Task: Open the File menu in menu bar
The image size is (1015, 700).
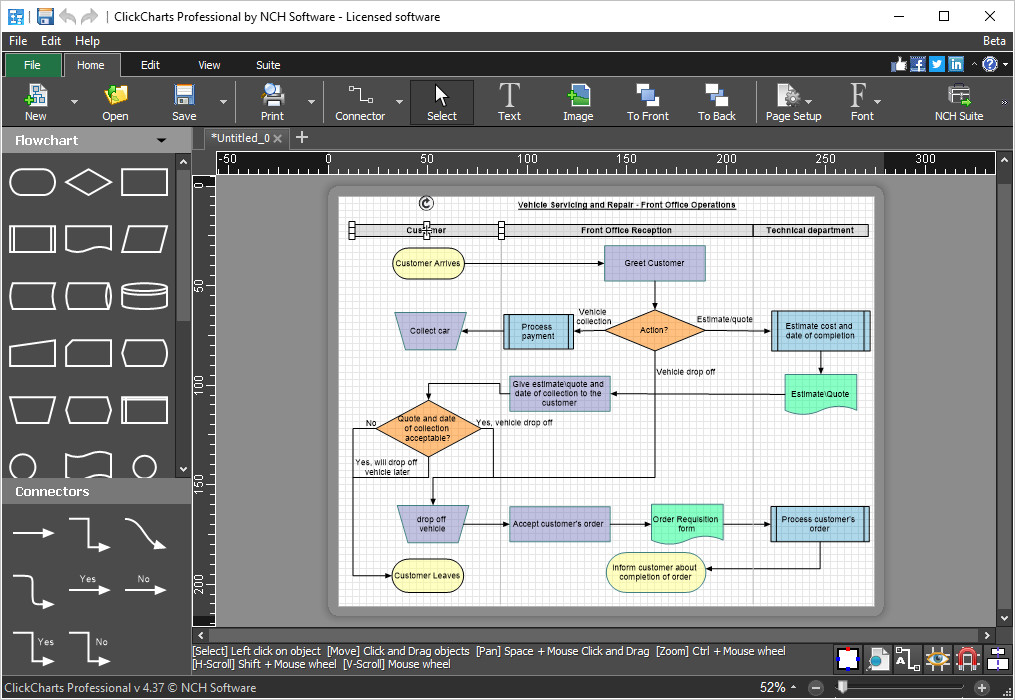Action: [18, 41]
